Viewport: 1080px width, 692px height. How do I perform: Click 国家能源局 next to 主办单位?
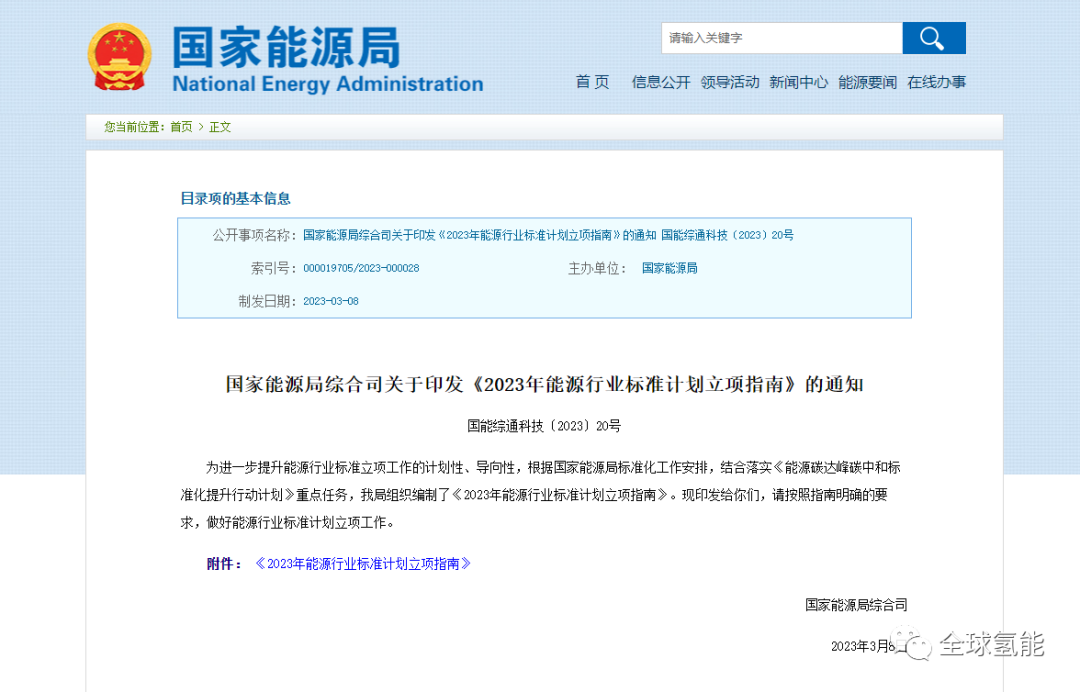pos(669,268)
